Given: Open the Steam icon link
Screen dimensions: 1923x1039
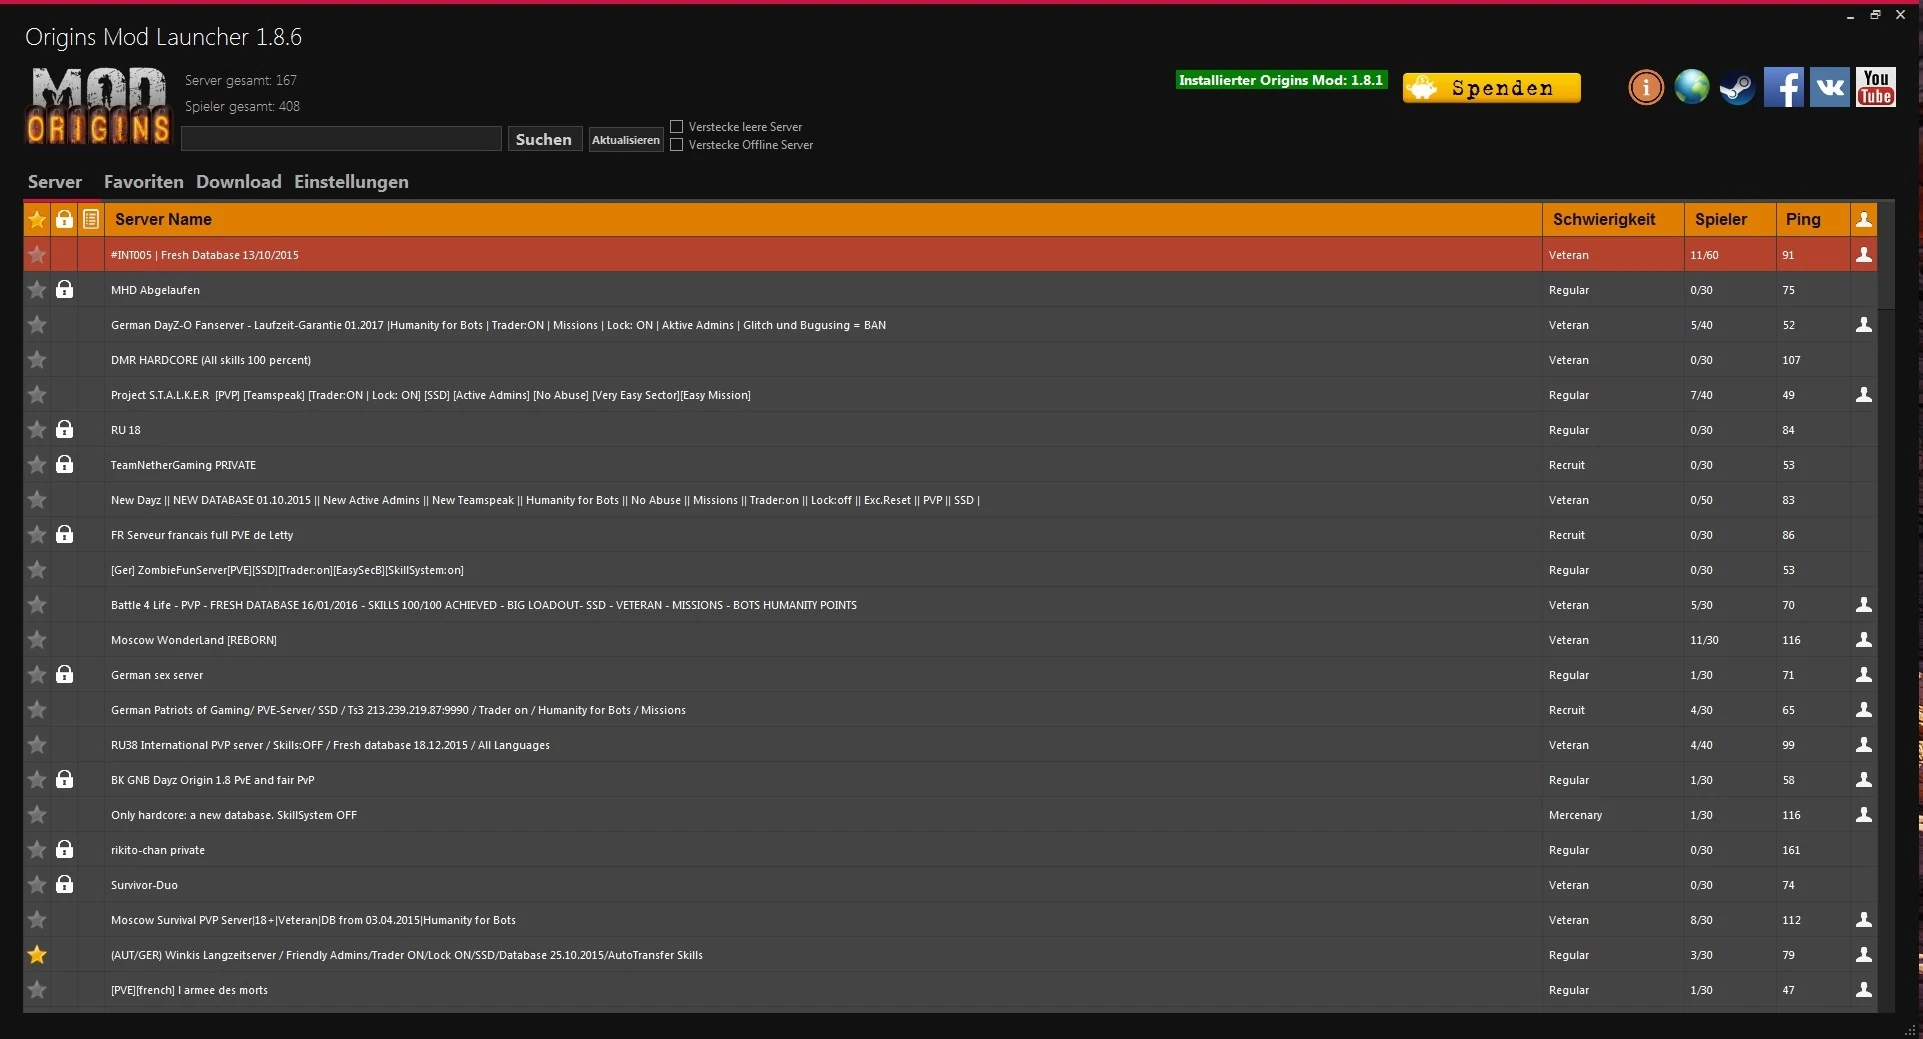Looking at the screenshot, I should coord(1737,88).
